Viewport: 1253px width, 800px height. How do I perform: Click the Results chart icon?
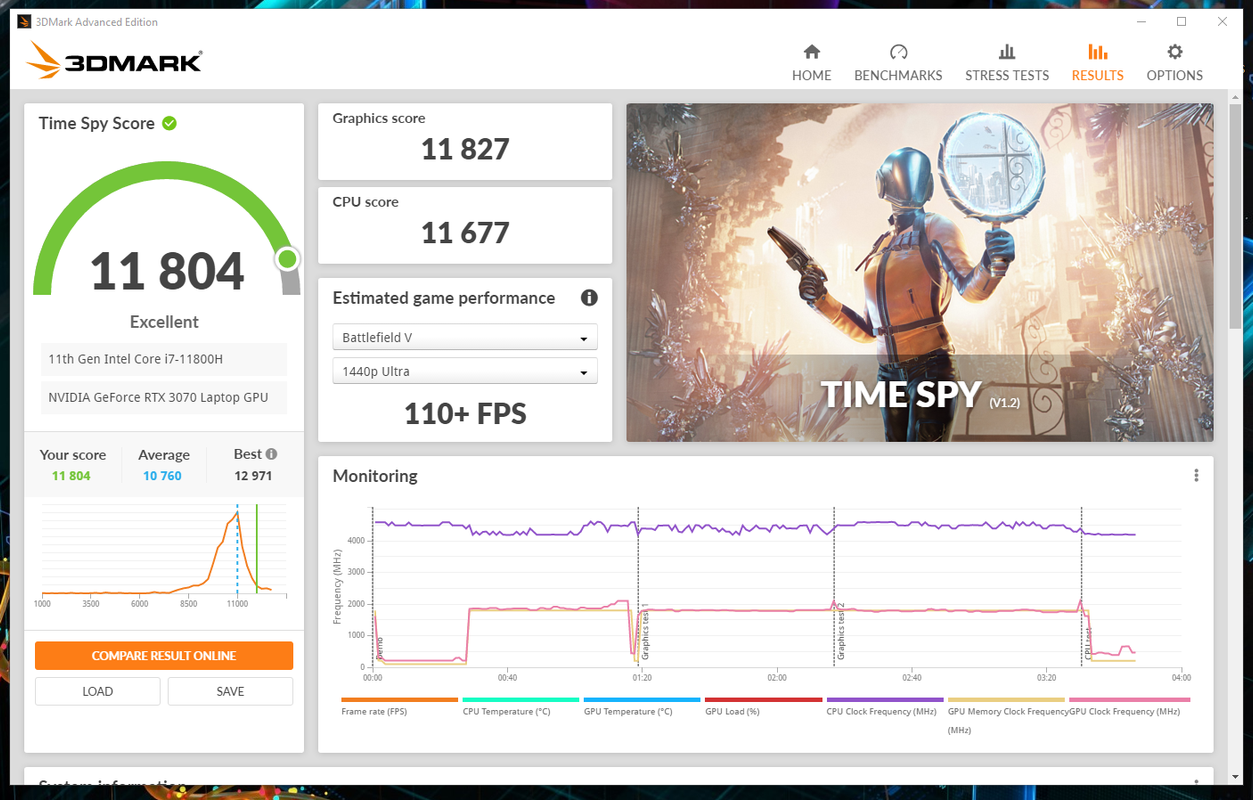(1097, 52)
